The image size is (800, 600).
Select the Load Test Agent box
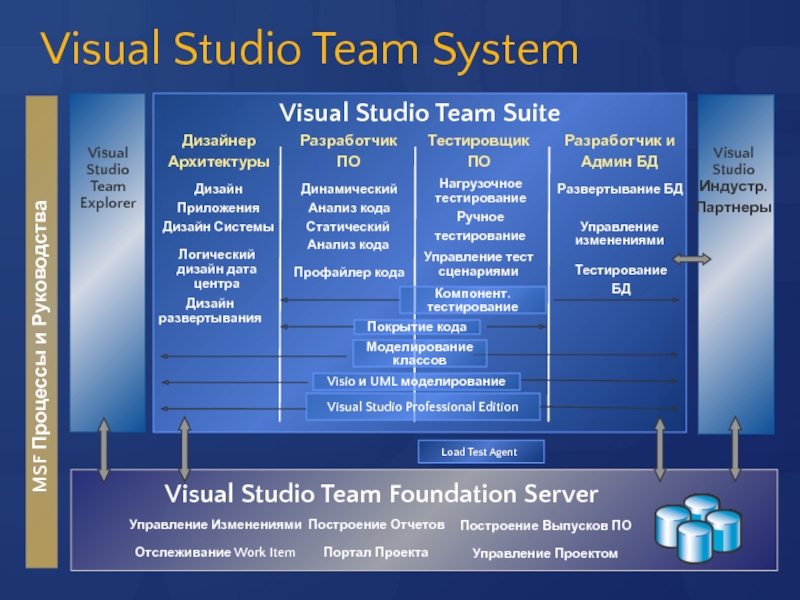point(481,452)
